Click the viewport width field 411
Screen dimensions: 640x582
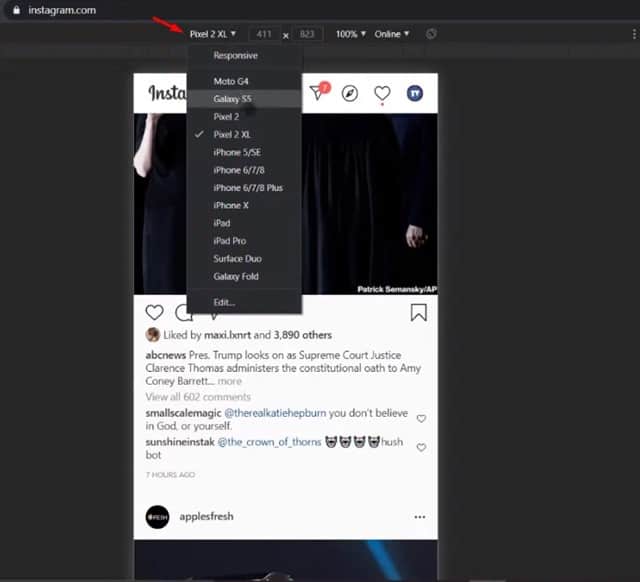(264, 34)
